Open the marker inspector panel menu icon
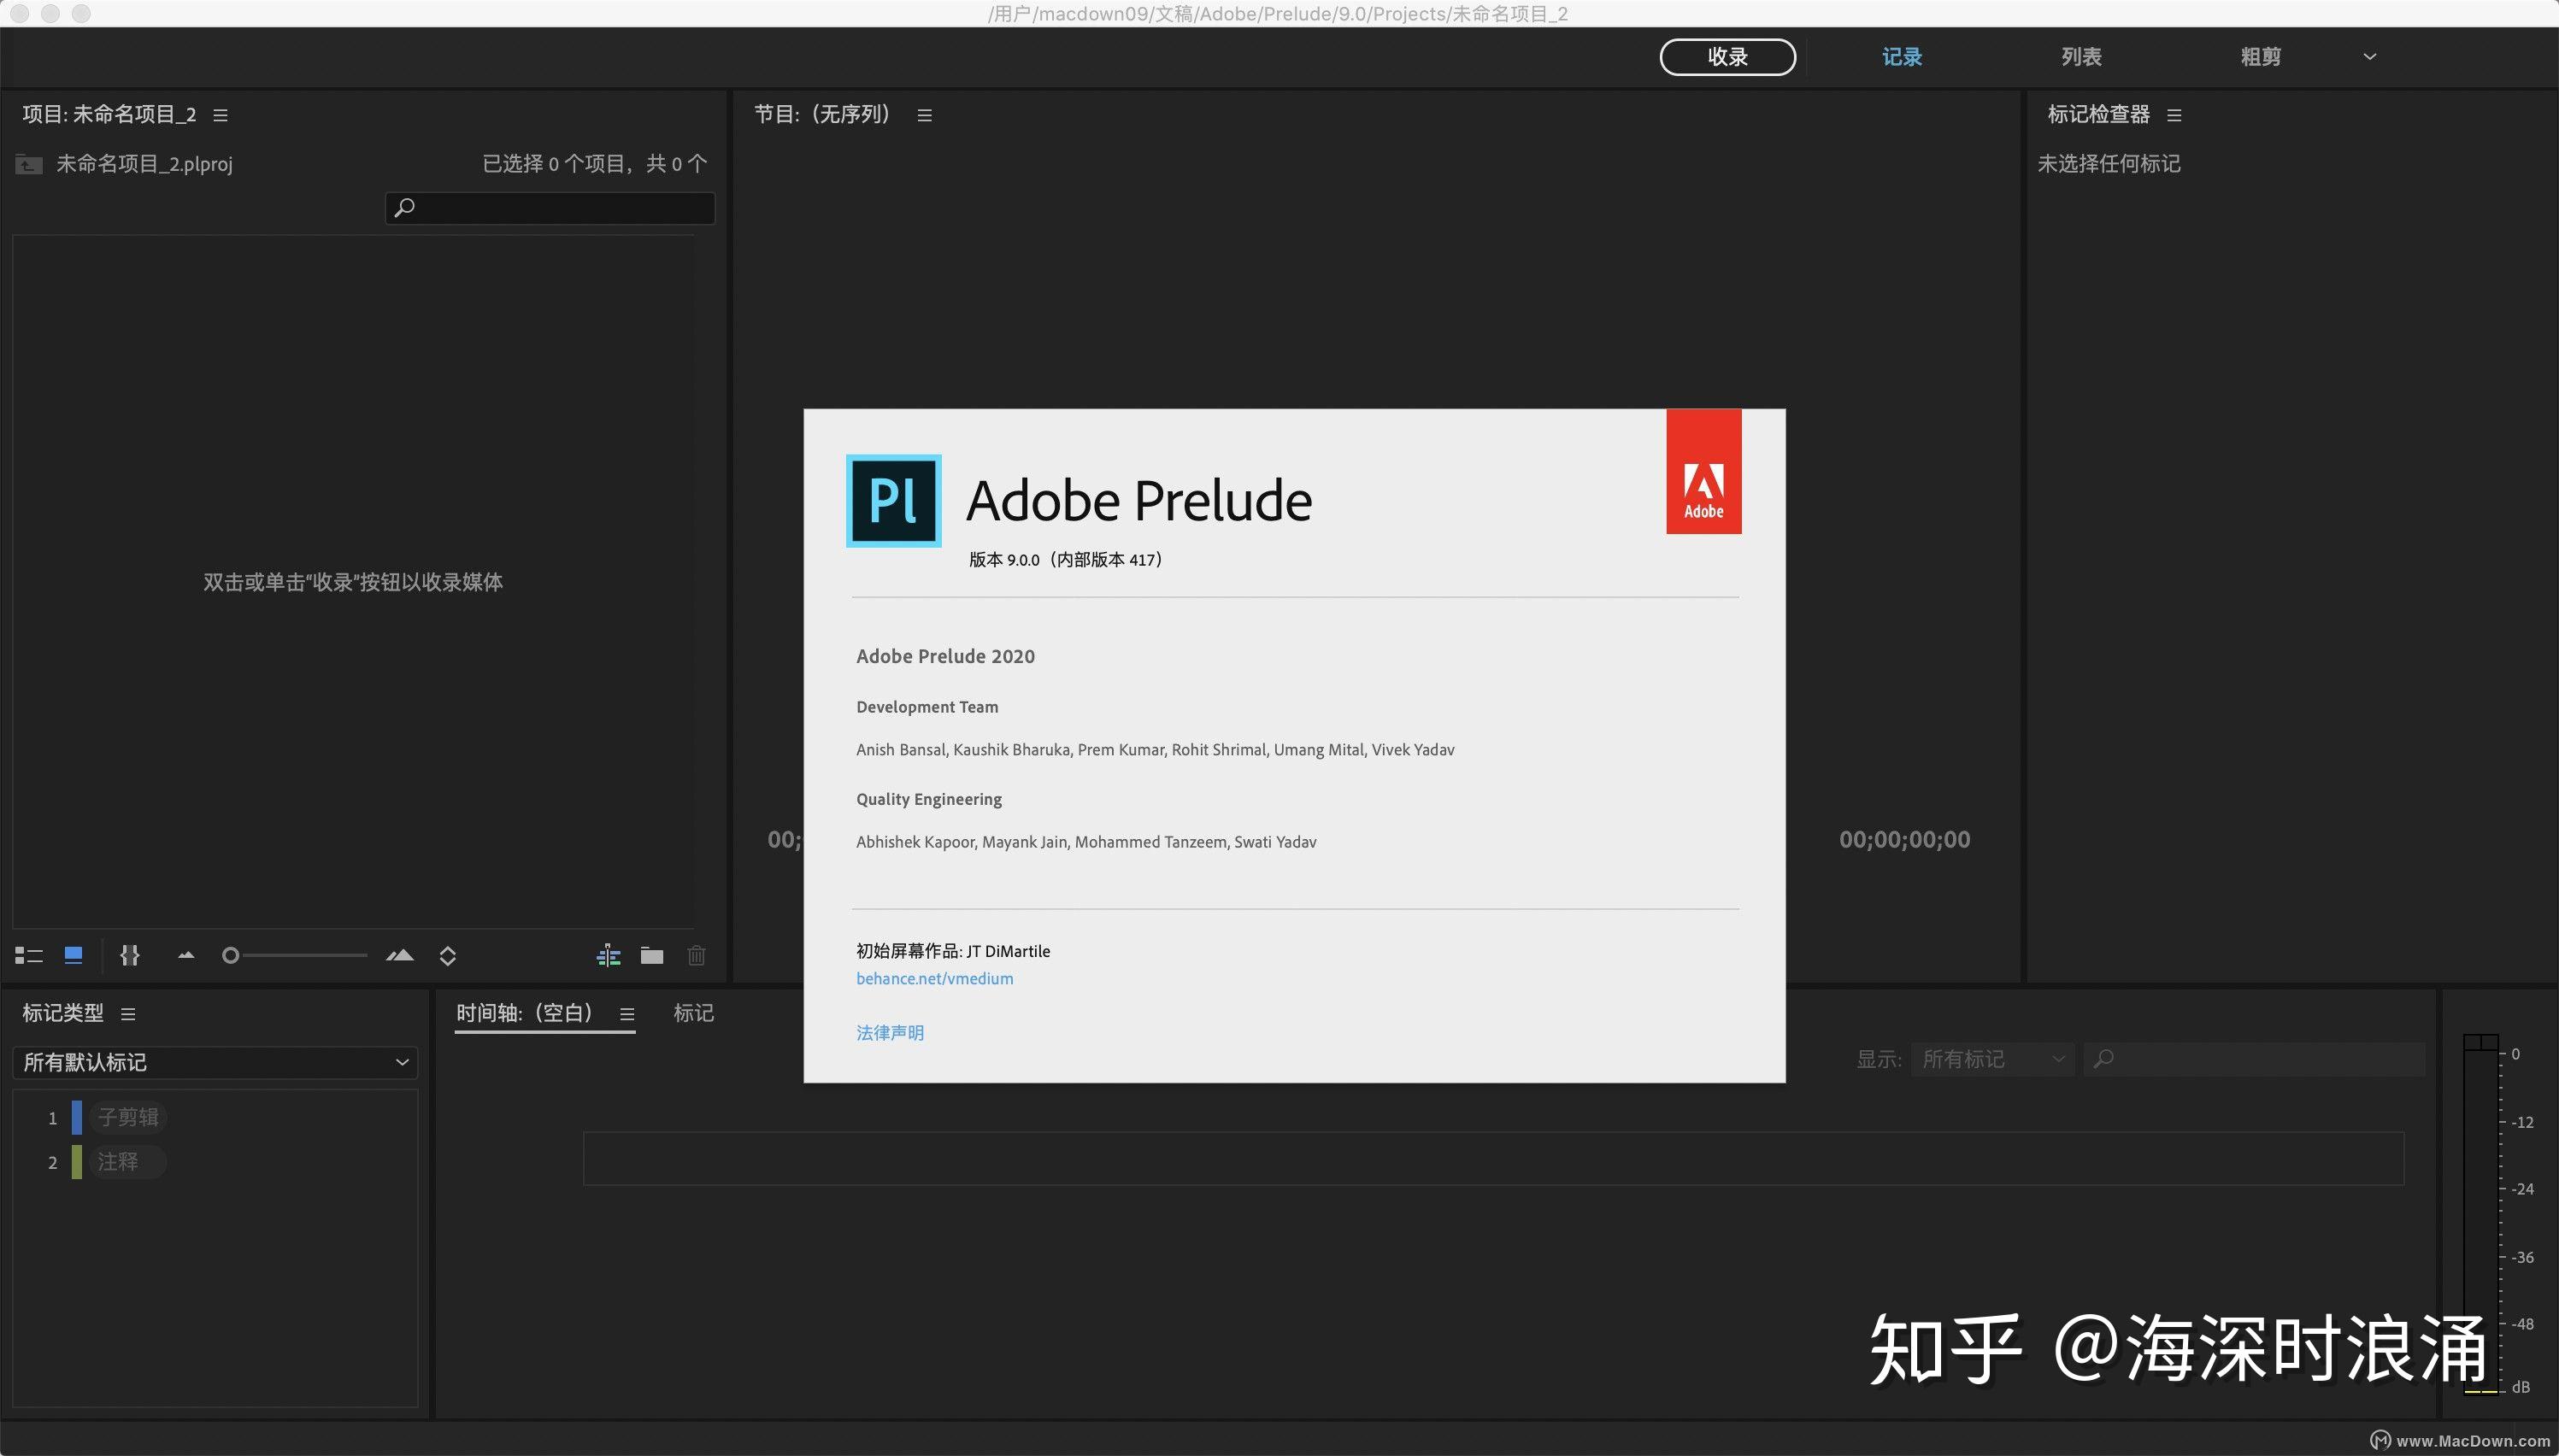 [x=2174, y=115]
